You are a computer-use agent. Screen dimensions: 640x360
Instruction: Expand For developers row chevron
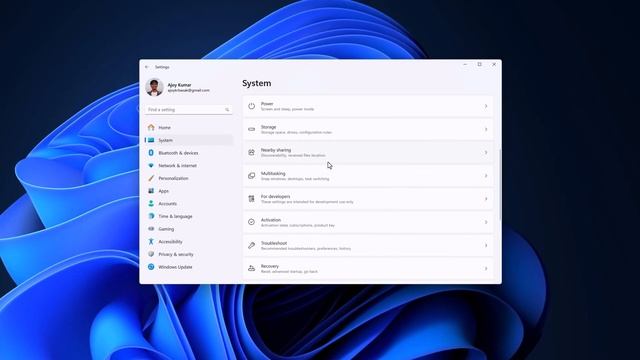pyautogui.click(x=486, y=199)
